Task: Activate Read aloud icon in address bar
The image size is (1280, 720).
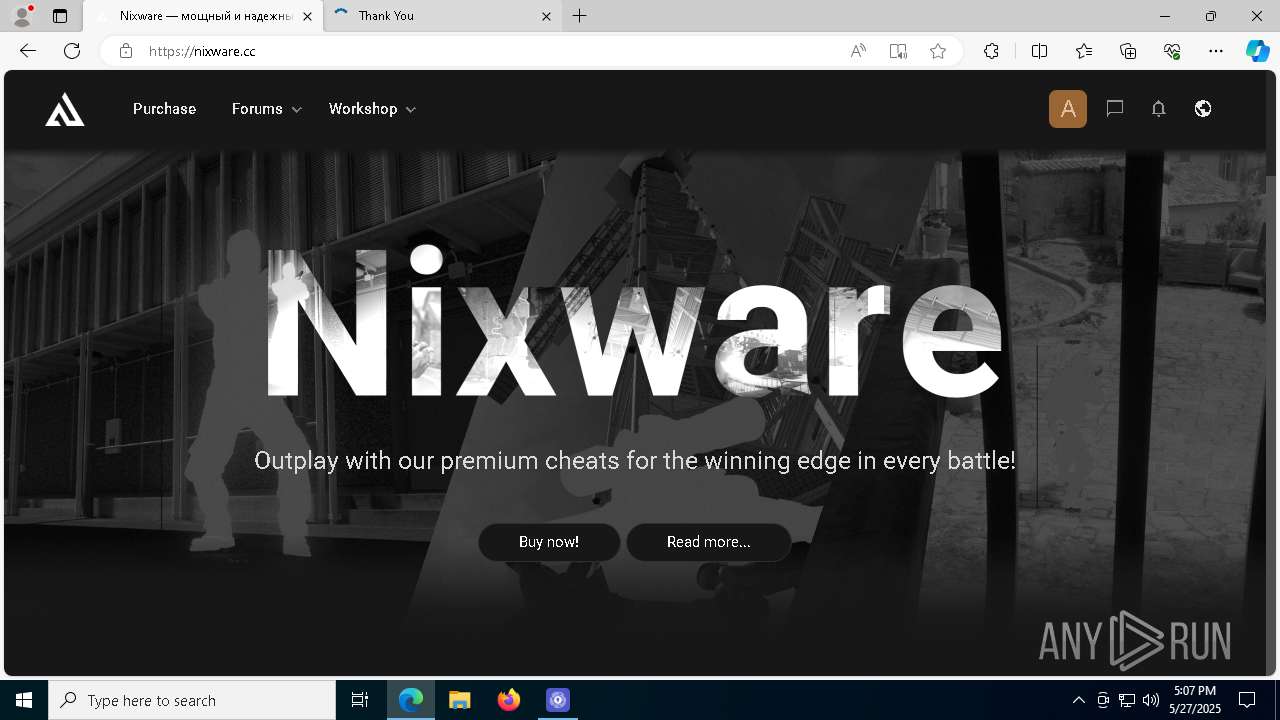Action: (858, 51)
